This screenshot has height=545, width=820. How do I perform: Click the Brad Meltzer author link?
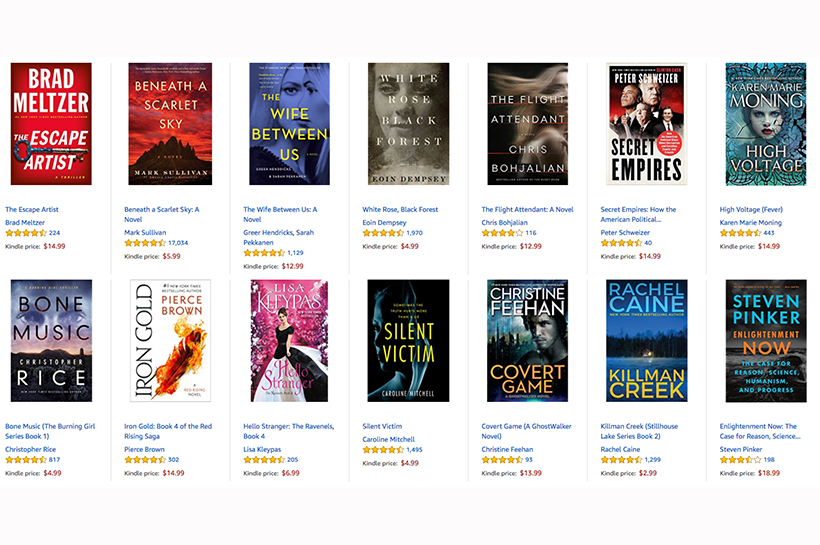click(25, 222)
